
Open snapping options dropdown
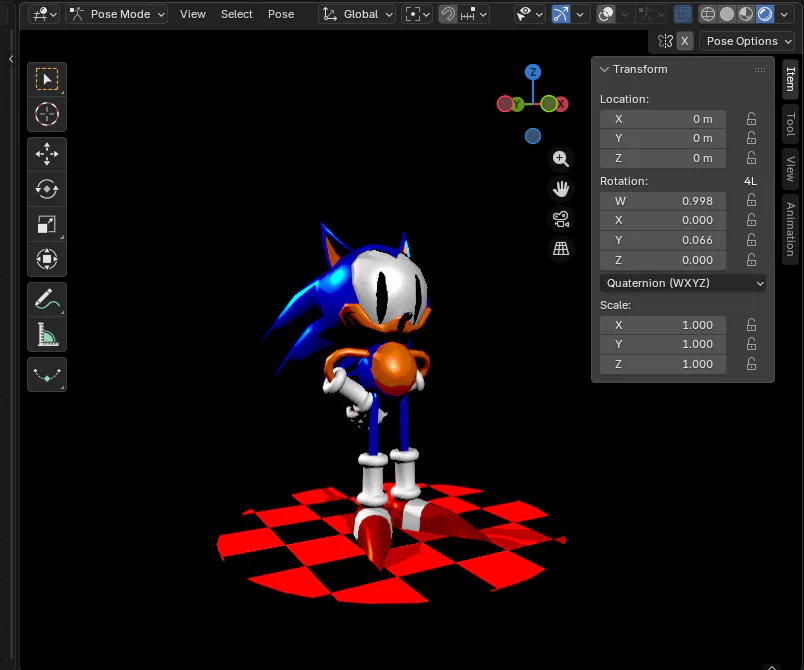point(474,14)
